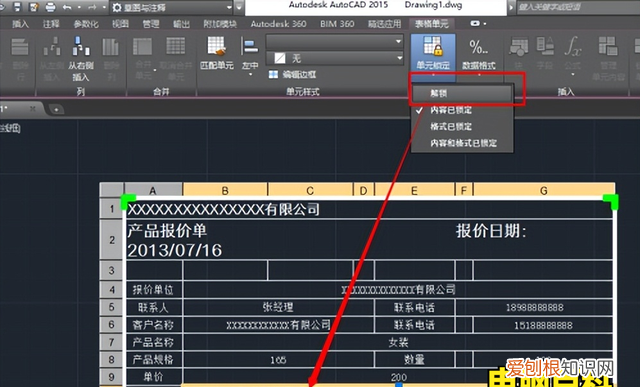The image size is (640, 387).
Task: Open the 草图与注释 workspace dropdown
Action: [172, 7]
